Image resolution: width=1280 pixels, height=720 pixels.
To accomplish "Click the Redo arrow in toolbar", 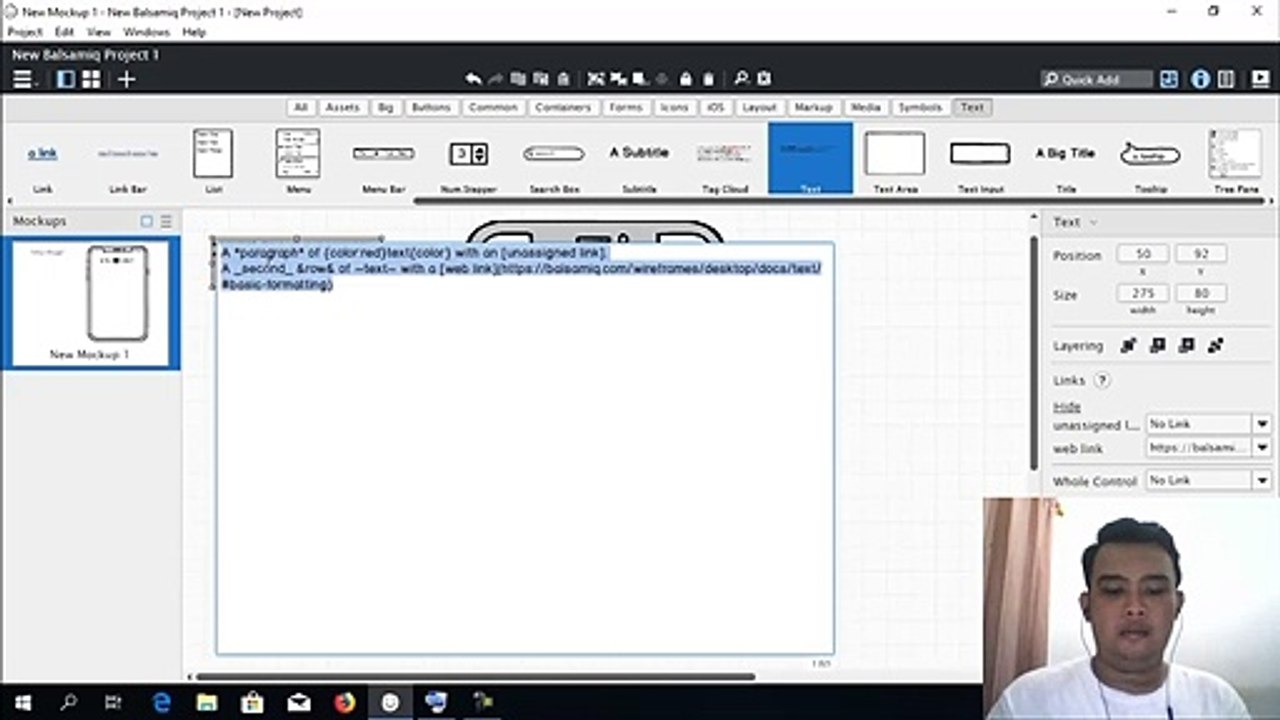I will point(495,79).
